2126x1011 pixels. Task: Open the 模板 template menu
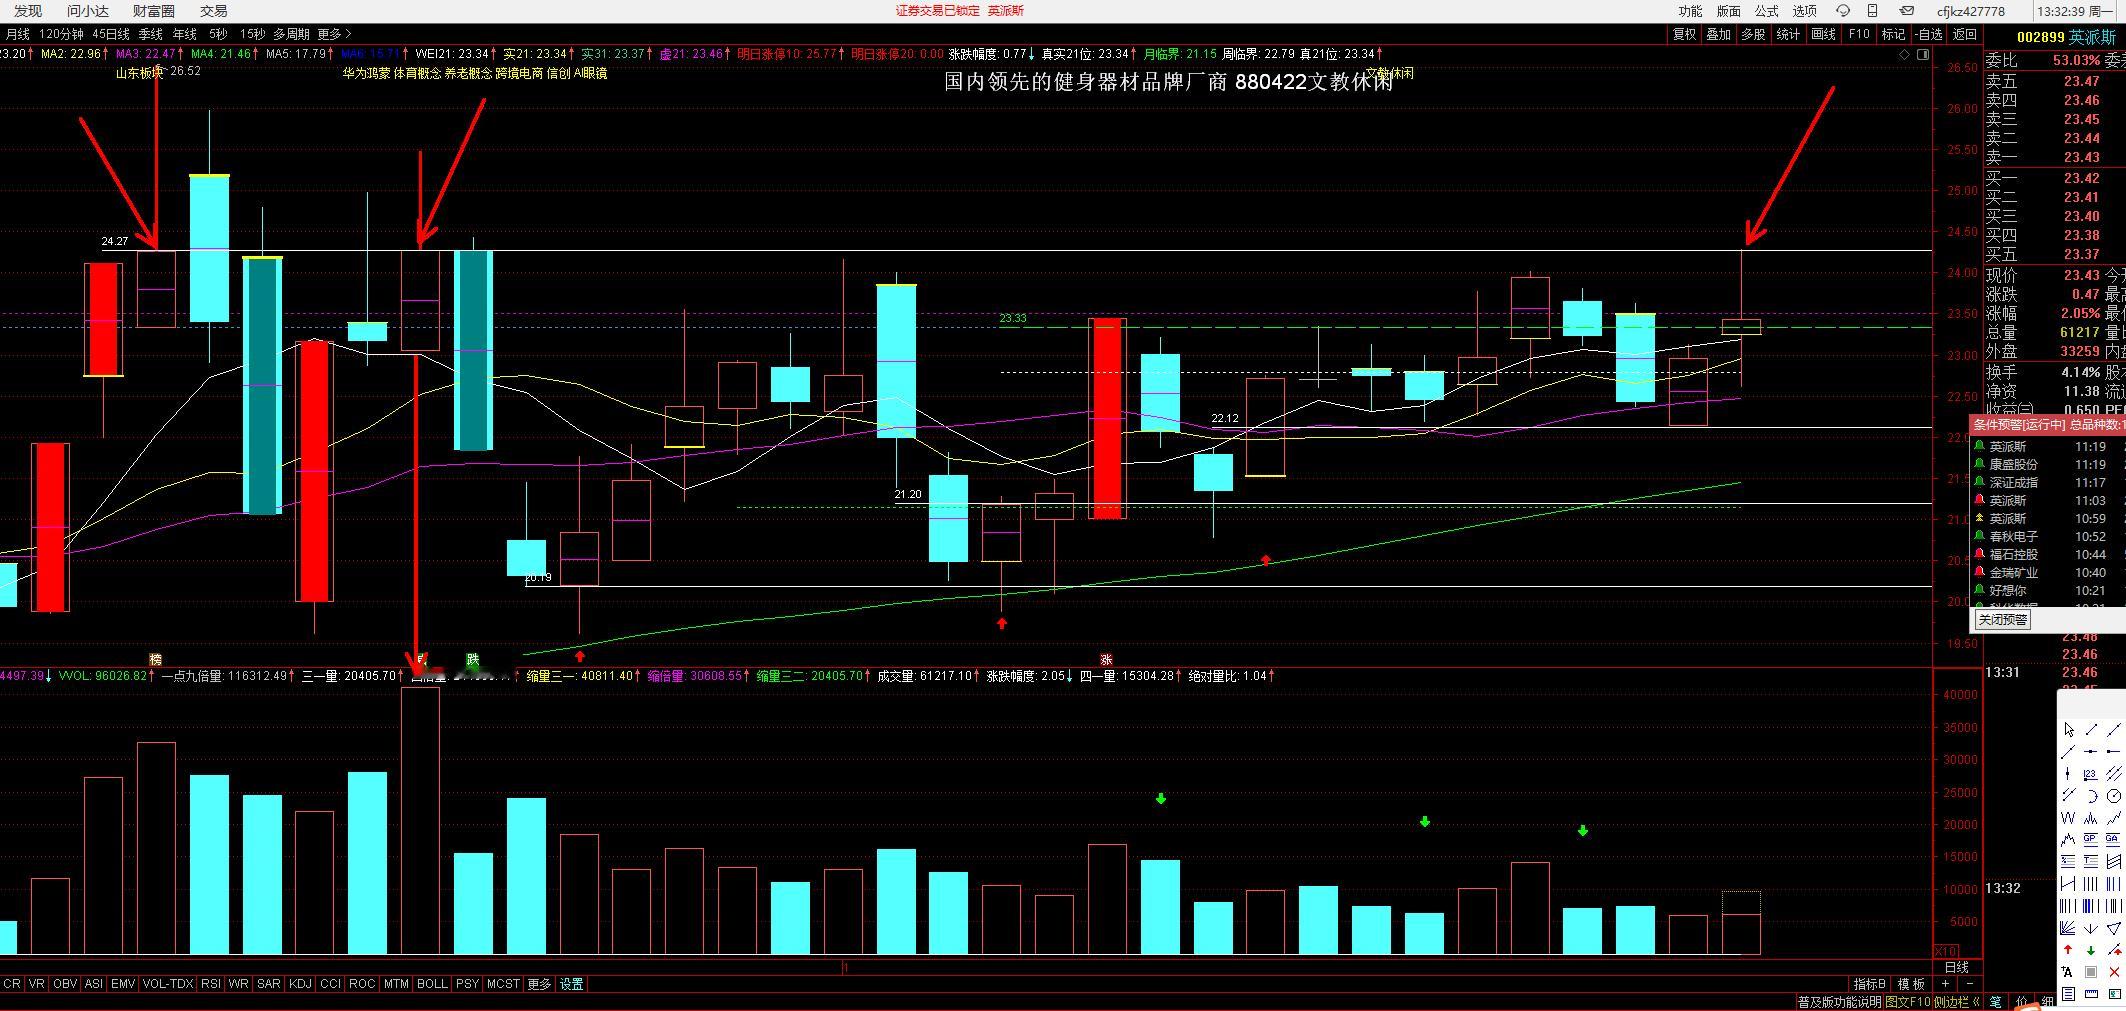(1911, 984)
